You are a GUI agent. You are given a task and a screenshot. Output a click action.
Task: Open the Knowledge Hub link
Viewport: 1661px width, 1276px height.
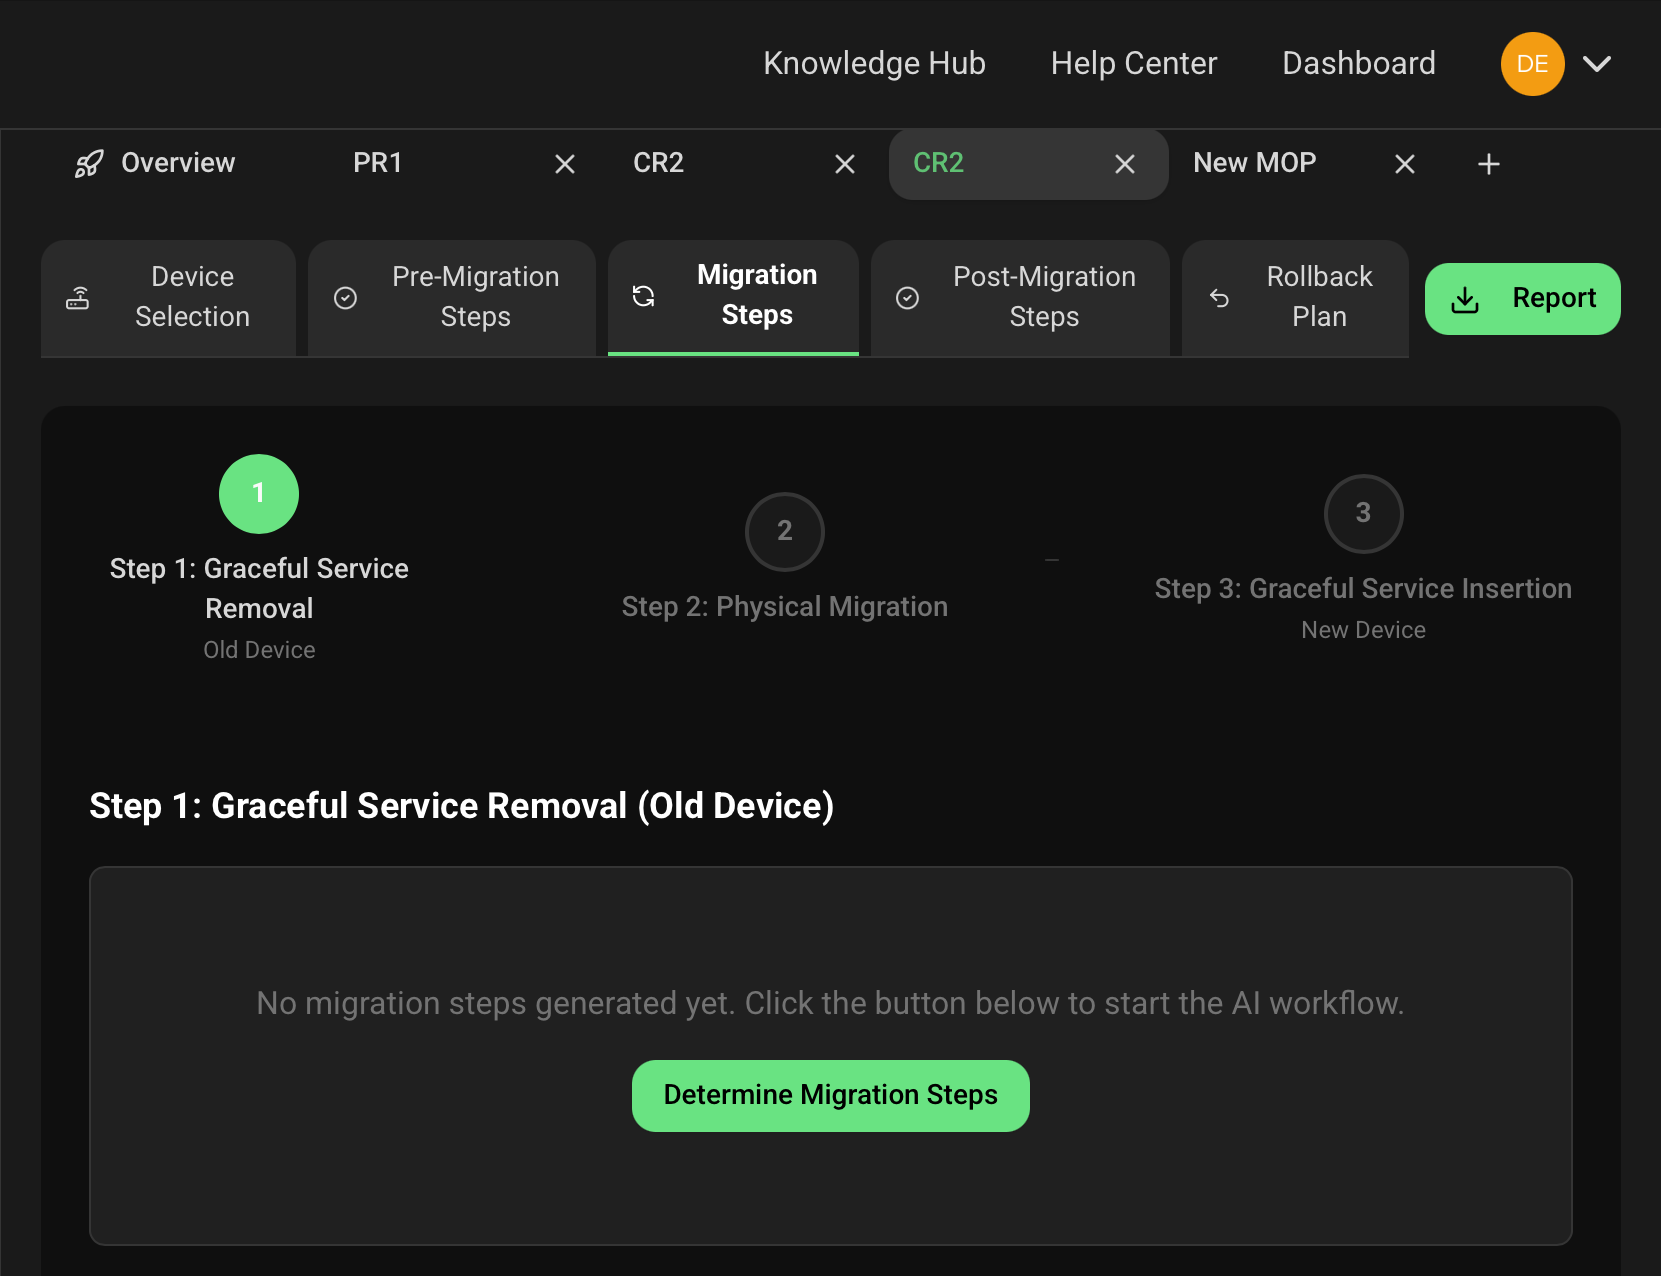point(874,63)
